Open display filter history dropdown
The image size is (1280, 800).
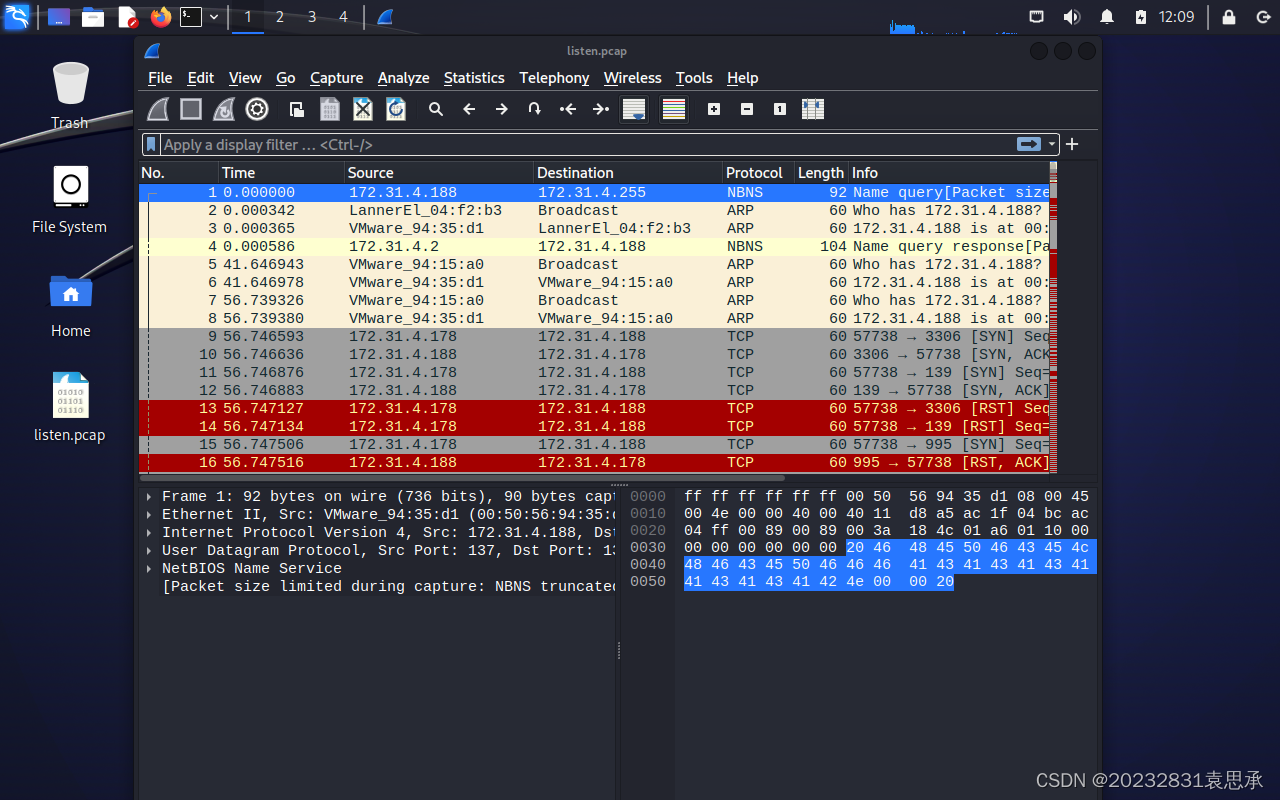pyautogui.click(x=1051, y=145)
